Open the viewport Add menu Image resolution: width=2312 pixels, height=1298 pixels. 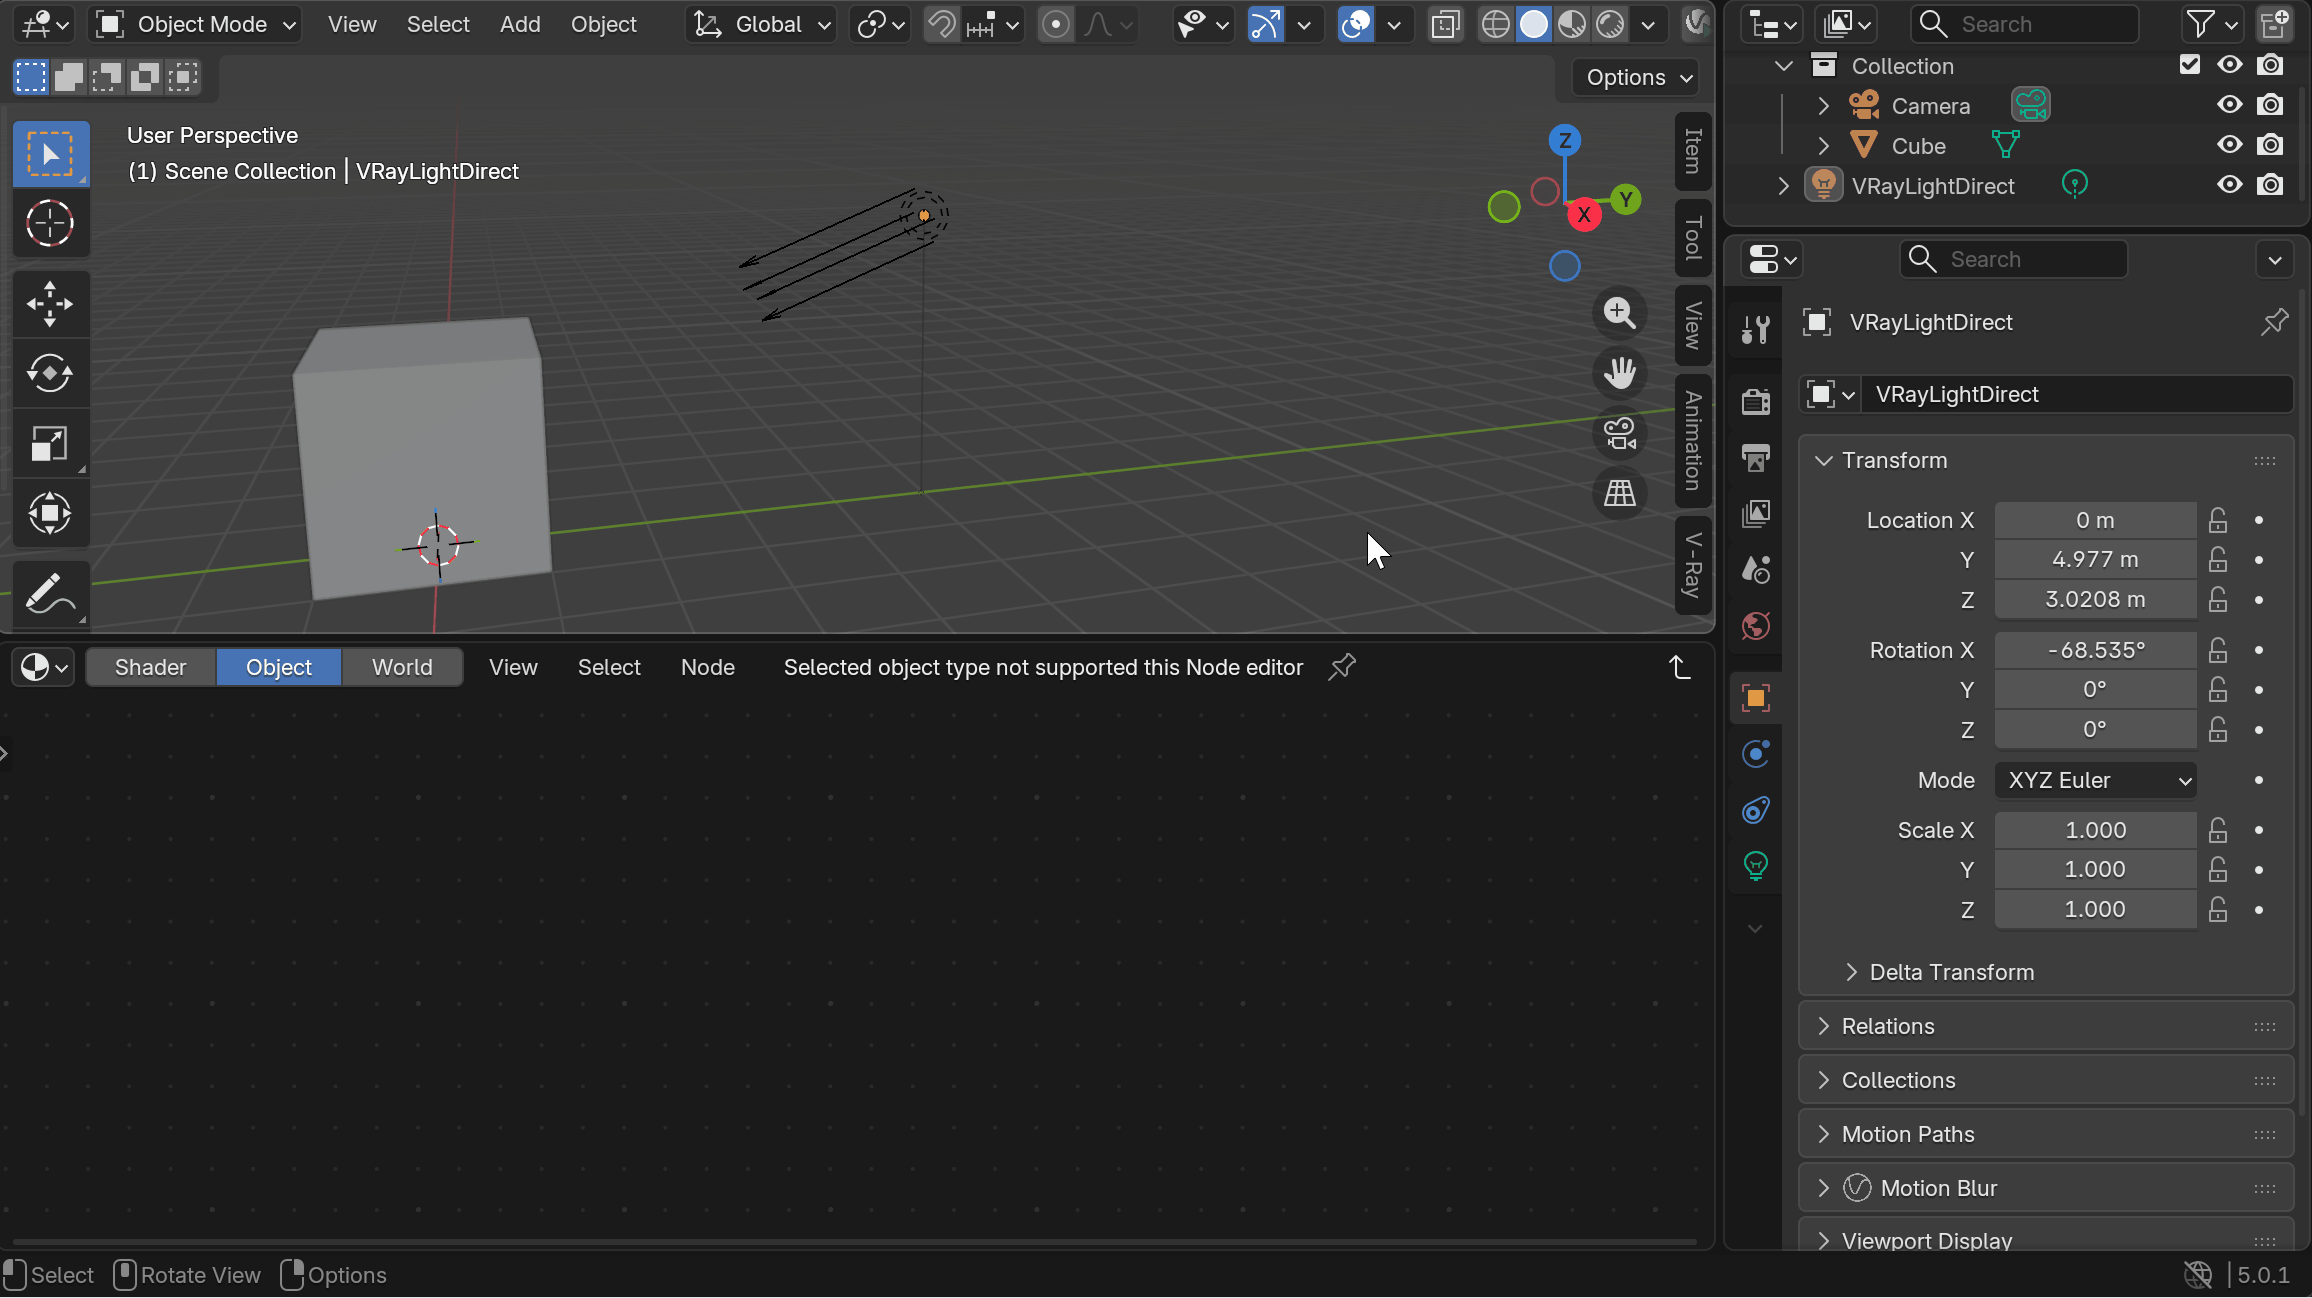pyautogui.click(x=520, y=24)
